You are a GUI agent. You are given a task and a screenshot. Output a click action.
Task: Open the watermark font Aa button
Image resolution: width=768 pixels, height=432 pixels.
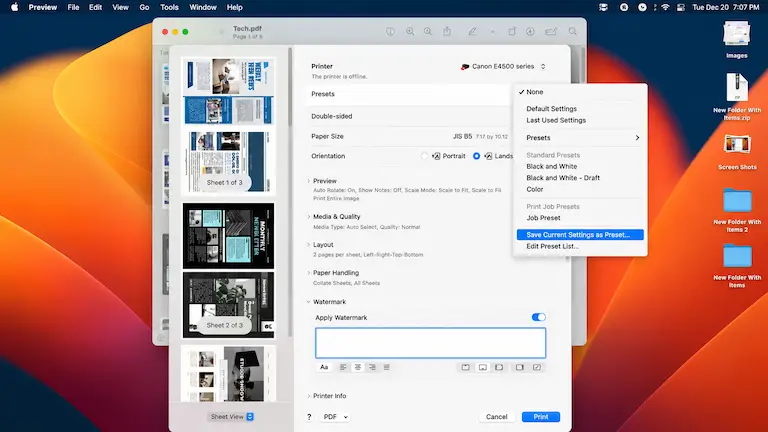324,367
